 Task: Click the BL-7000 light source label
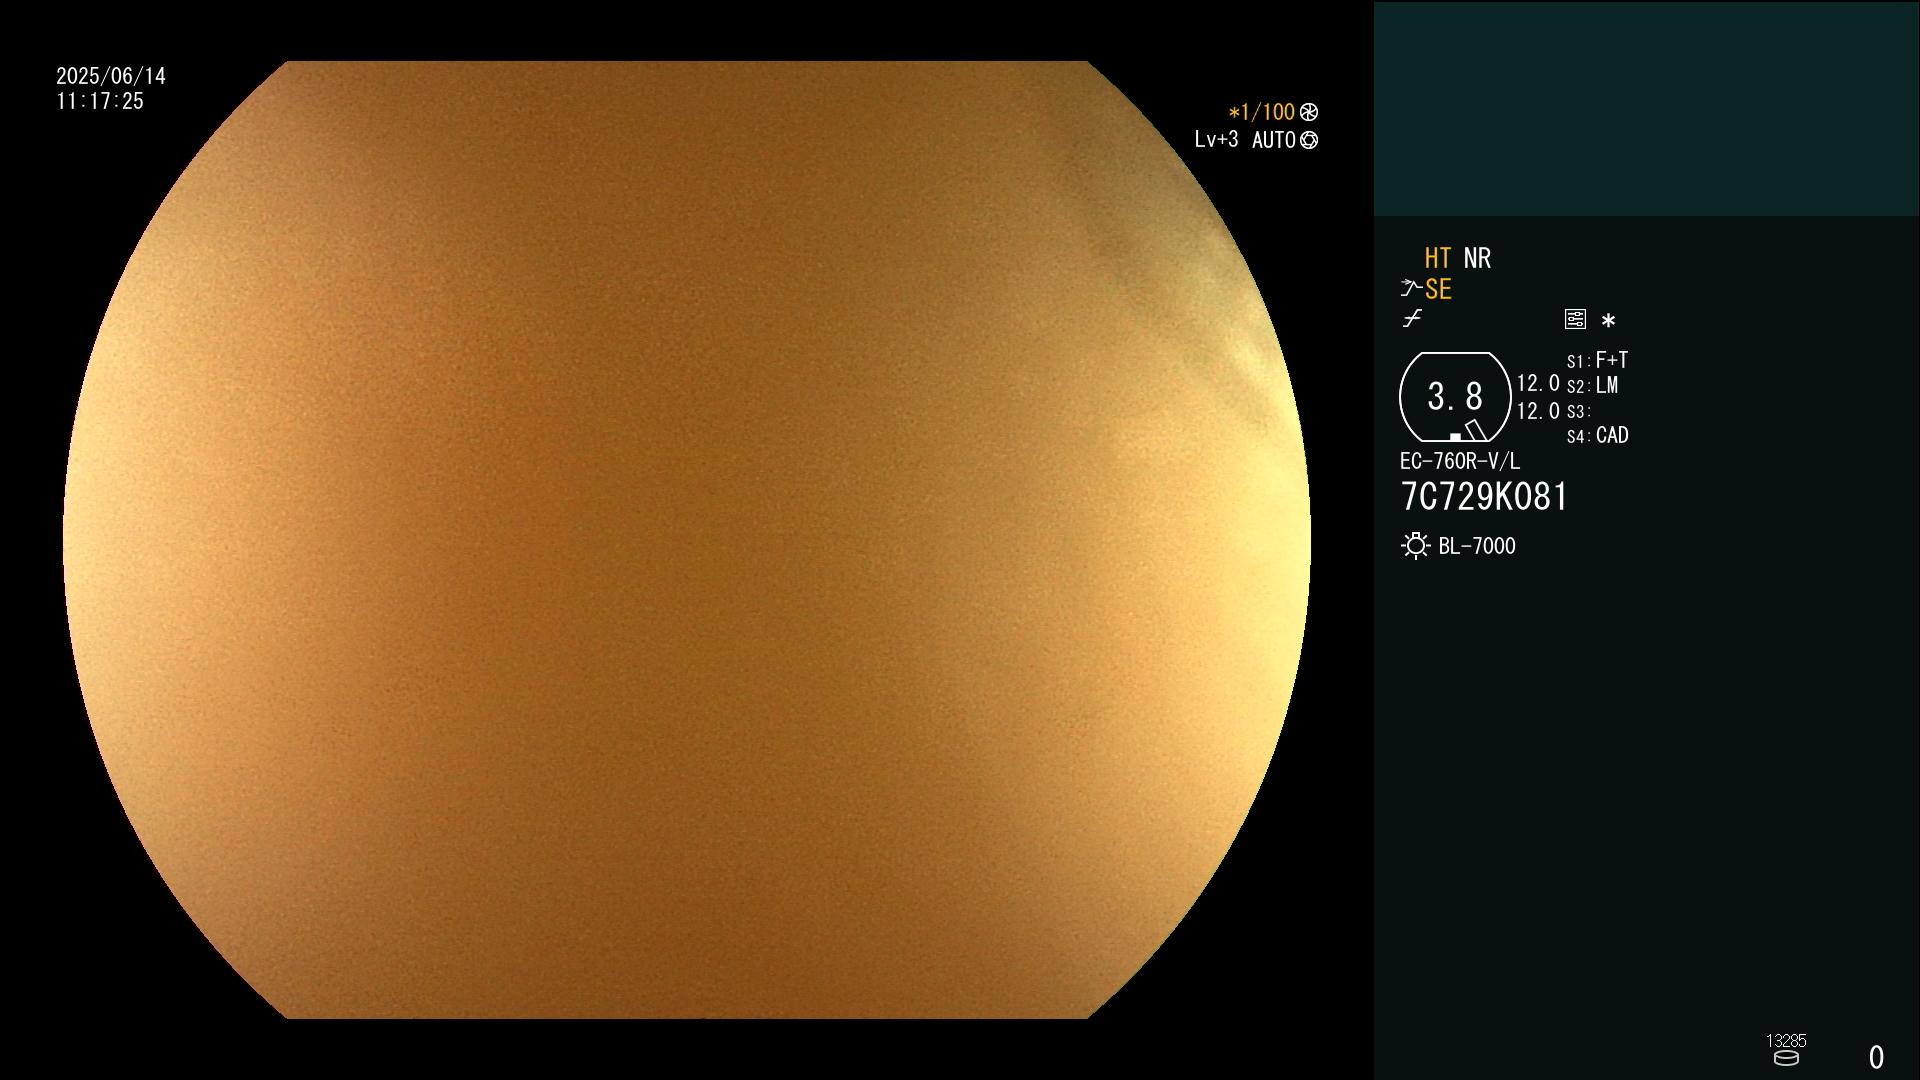[x=1477, y=546]
